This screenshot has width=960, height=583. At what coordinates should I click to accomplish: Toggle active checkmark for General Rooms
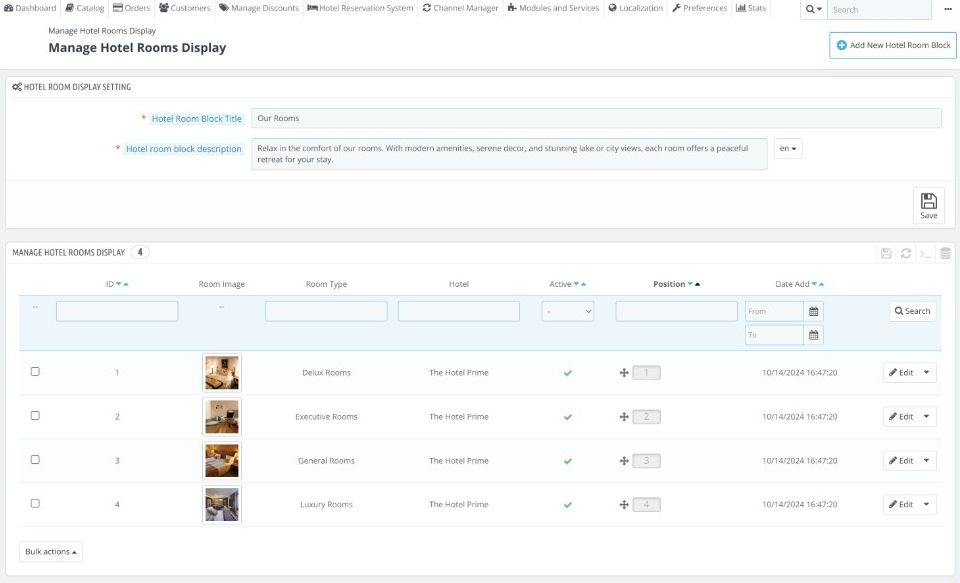coord(568,461)
